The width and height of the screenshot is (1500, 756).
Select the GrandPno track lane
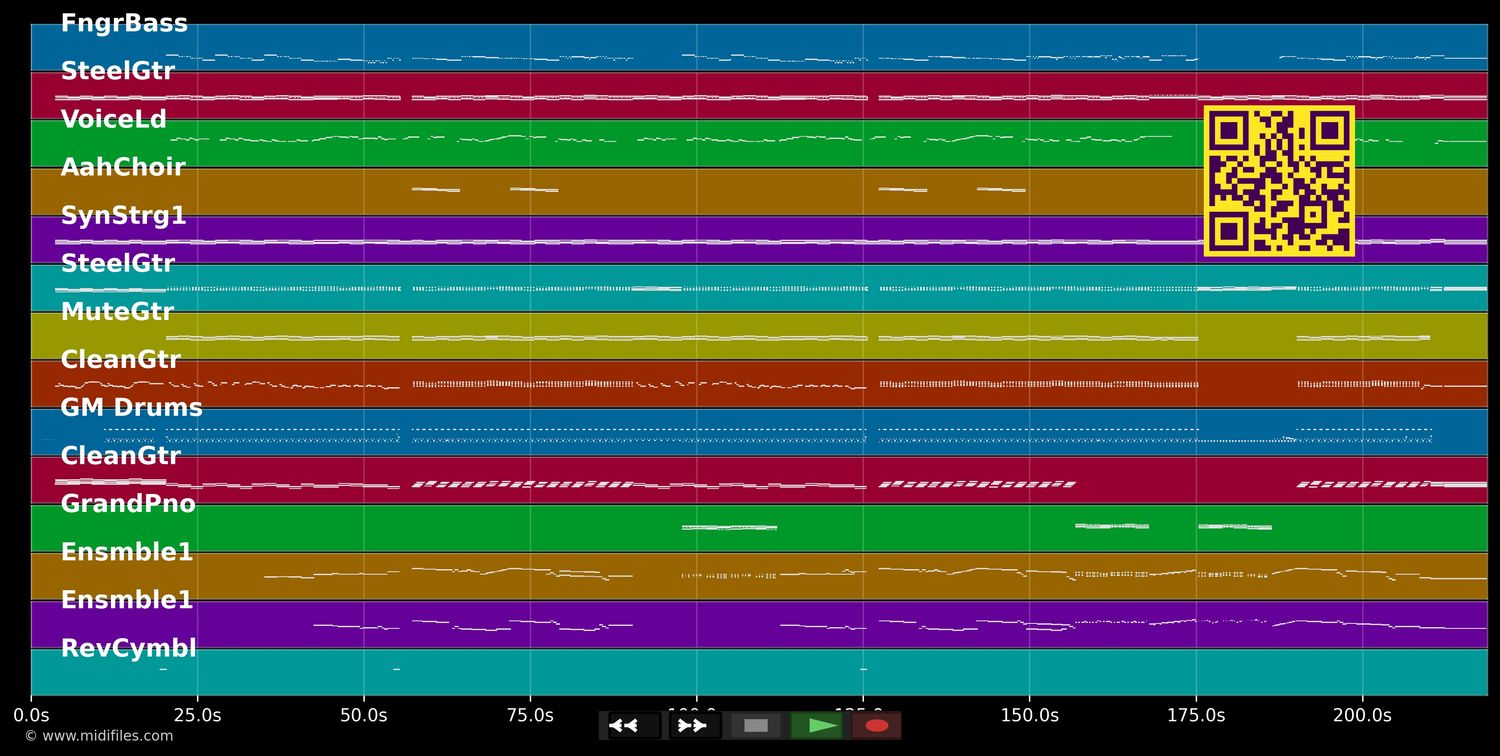pos(128,504)
